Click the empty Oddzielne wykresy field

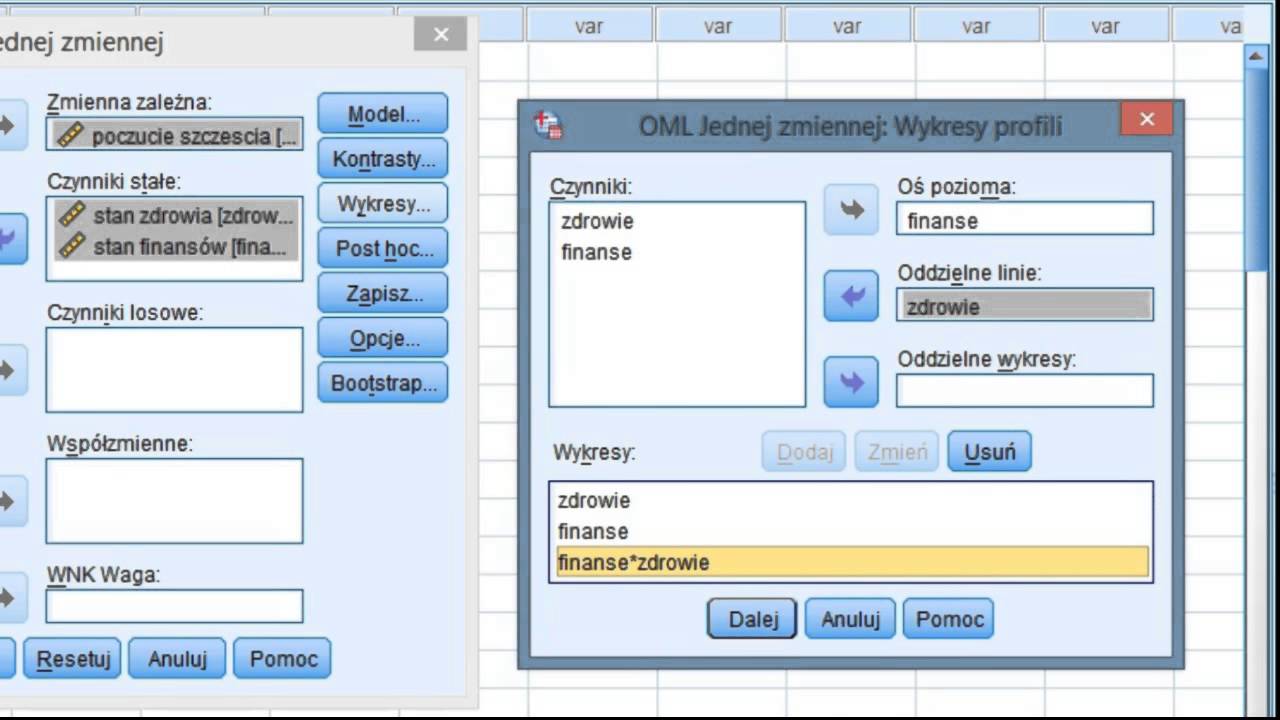pos(1025,391)
